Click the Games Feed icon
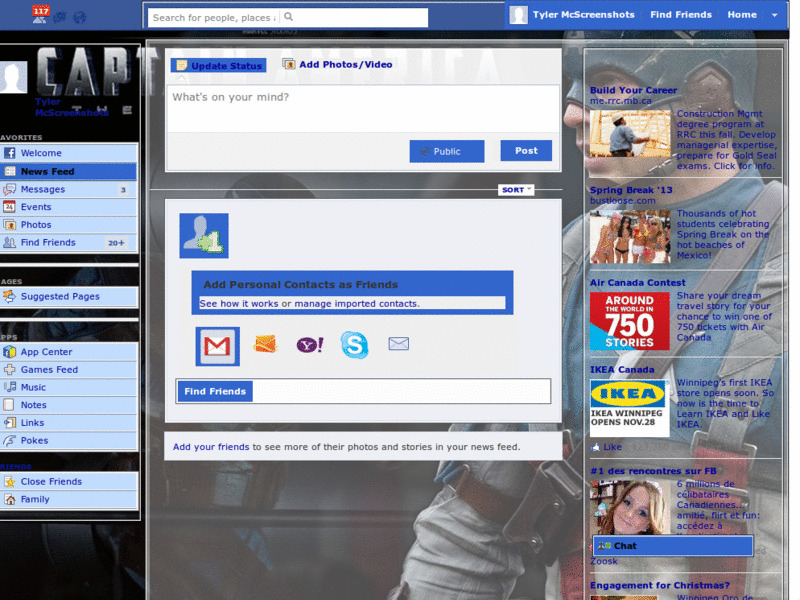The height and width of the screenshot is (600, 800). 9,369
